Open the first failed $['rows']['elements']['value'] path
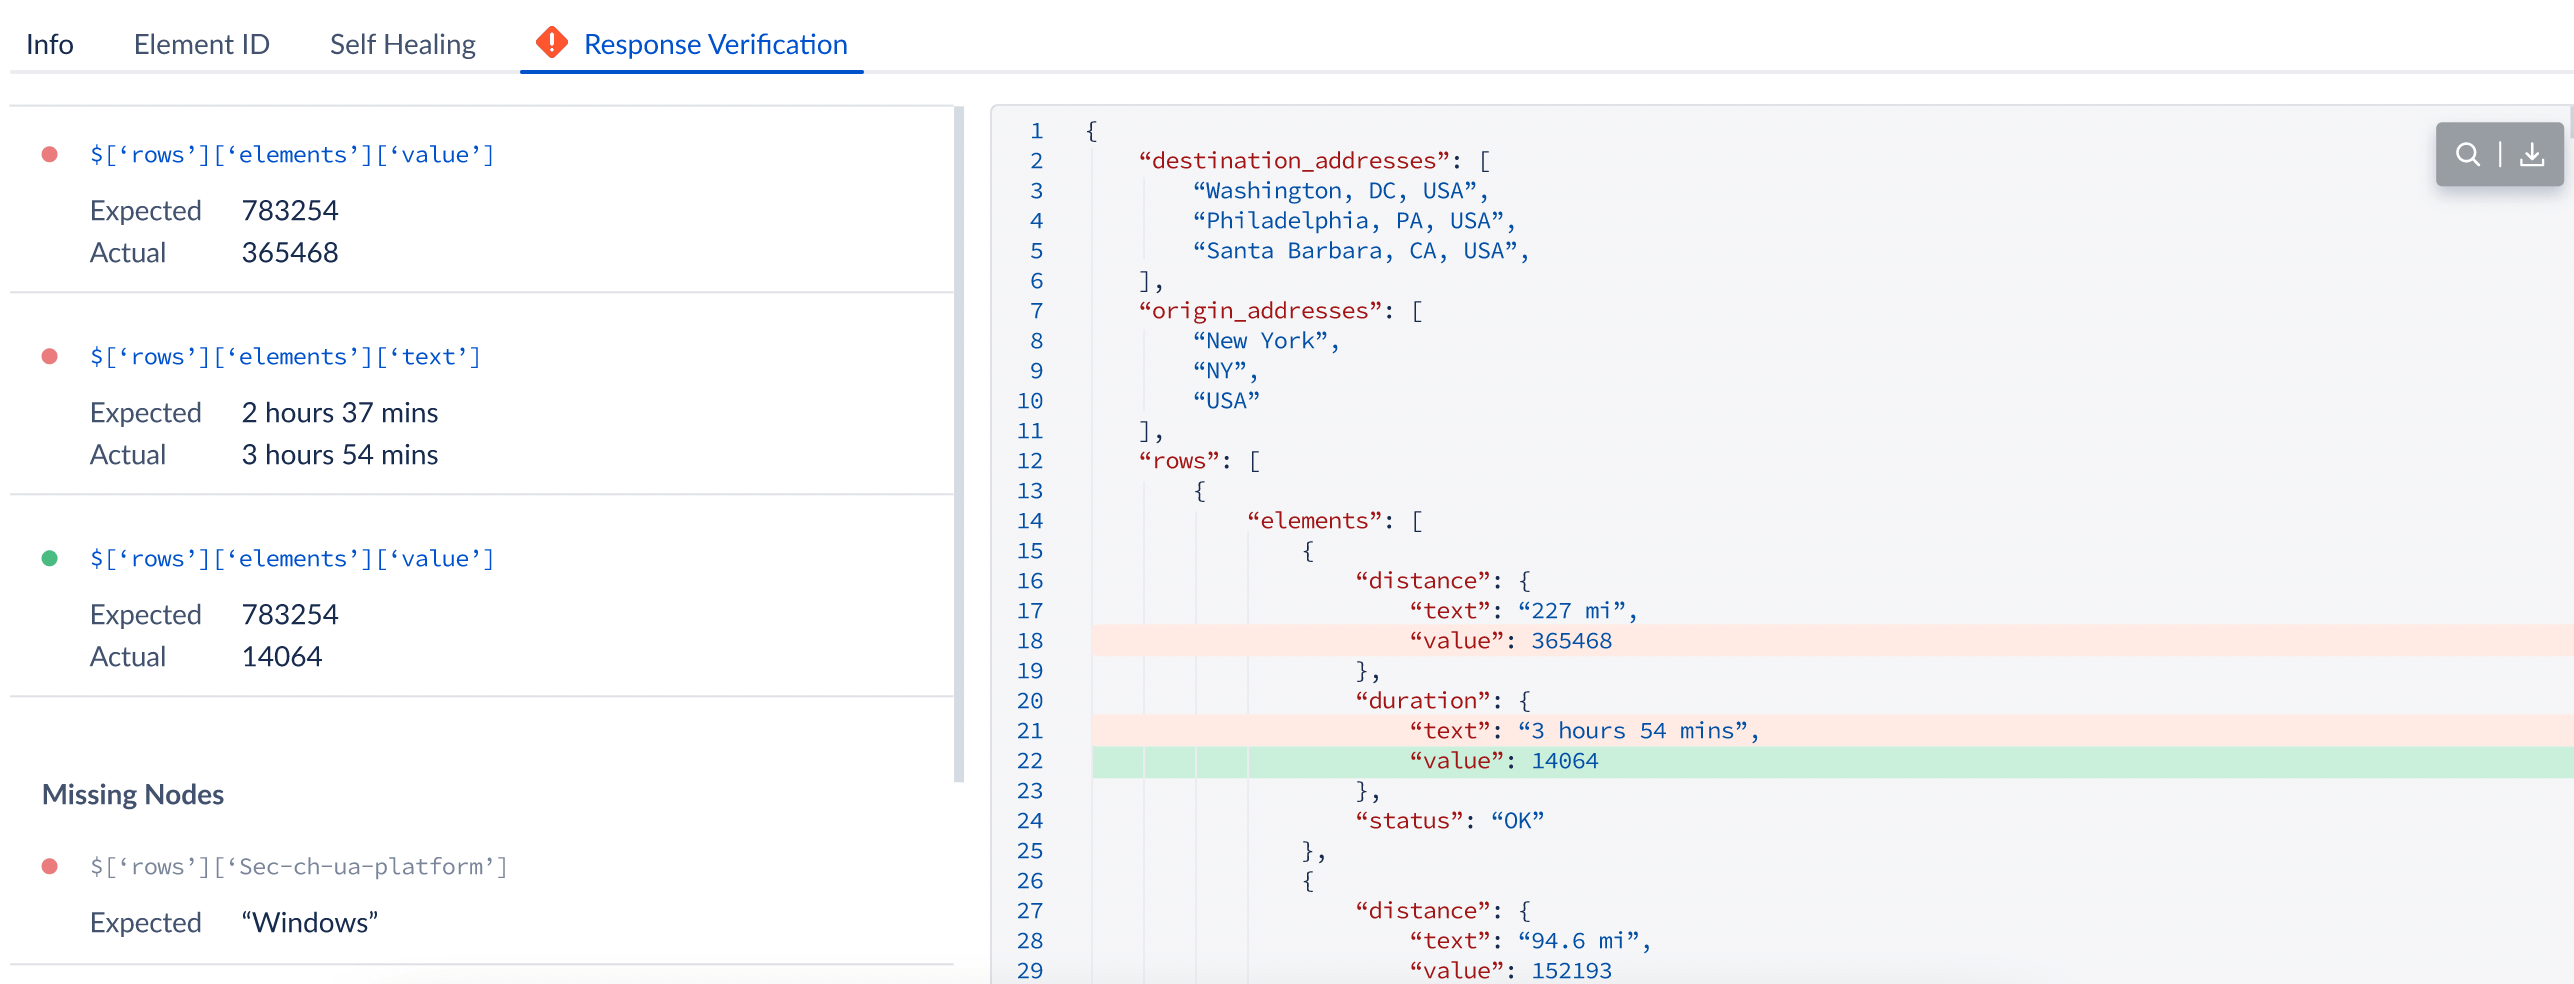This screenshot has height=984, width=2574. coord(292,155)
